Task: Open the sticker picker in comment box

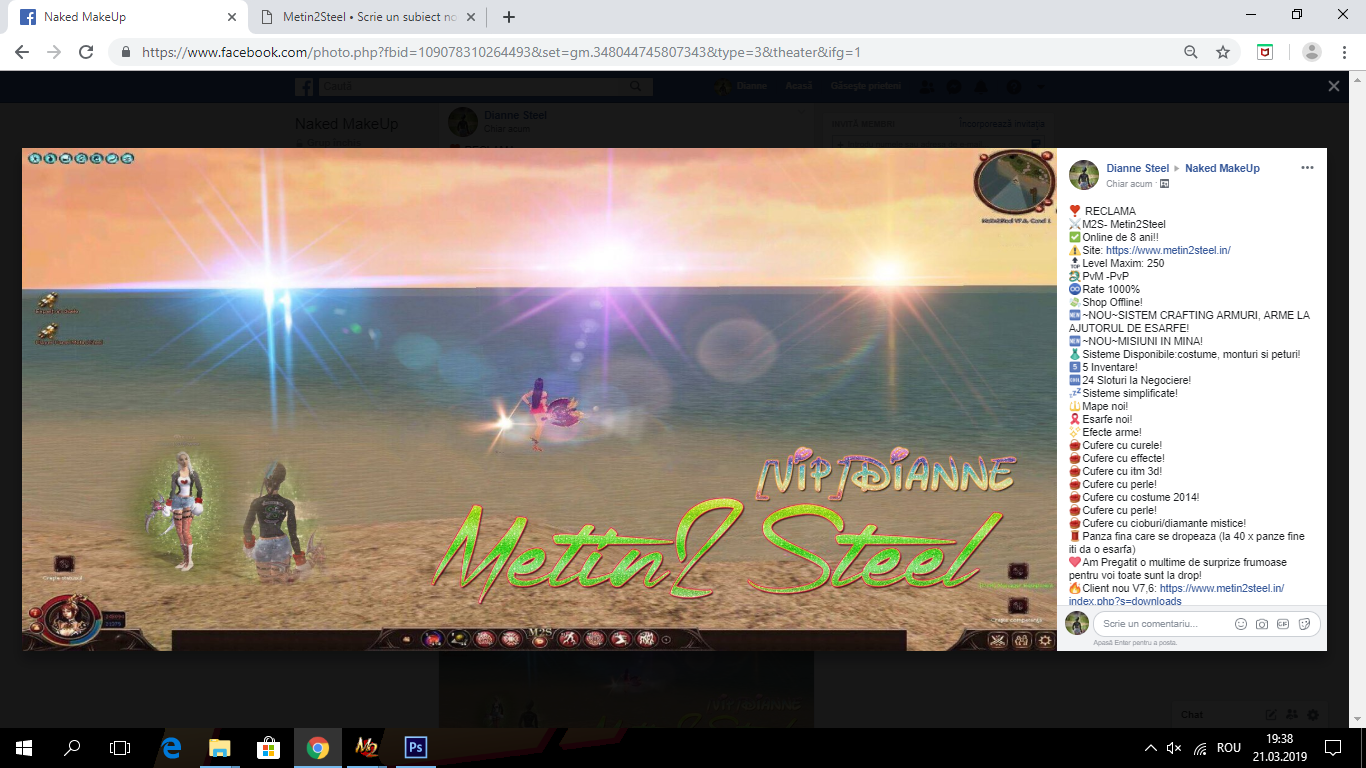Action: click(x=1304, y=624)
